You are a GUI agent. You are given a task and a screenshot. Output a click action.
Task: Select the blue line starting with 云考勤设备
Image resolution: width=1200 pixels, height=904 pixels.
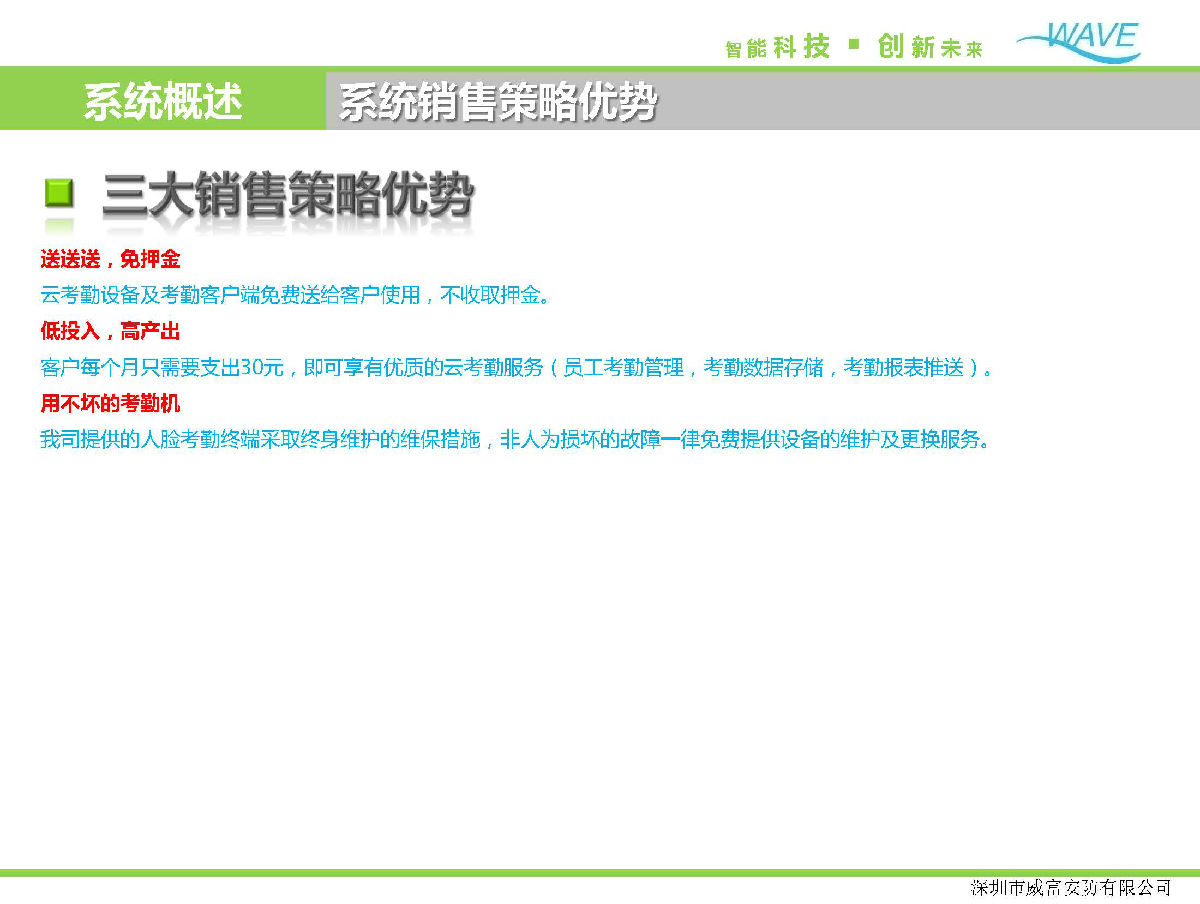pyautogui.click(x=295, y=295)
